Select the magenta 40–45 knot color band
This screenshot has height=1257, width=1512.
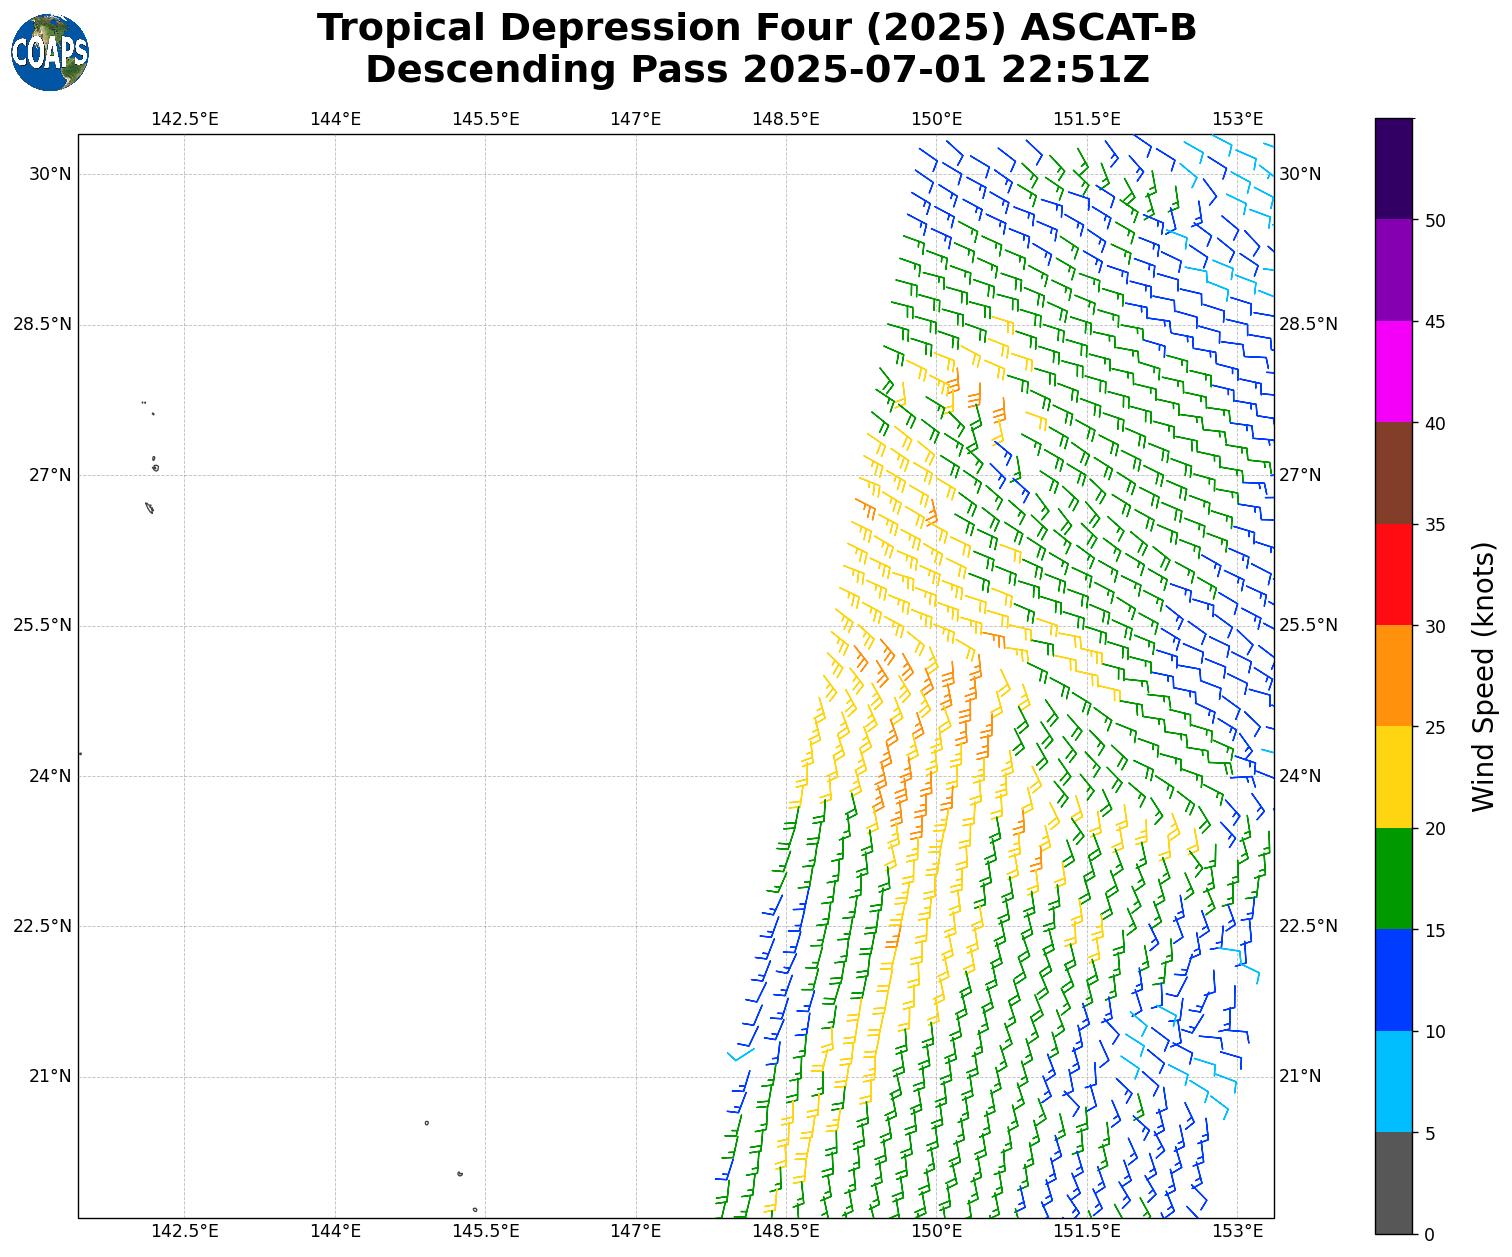1393,371
